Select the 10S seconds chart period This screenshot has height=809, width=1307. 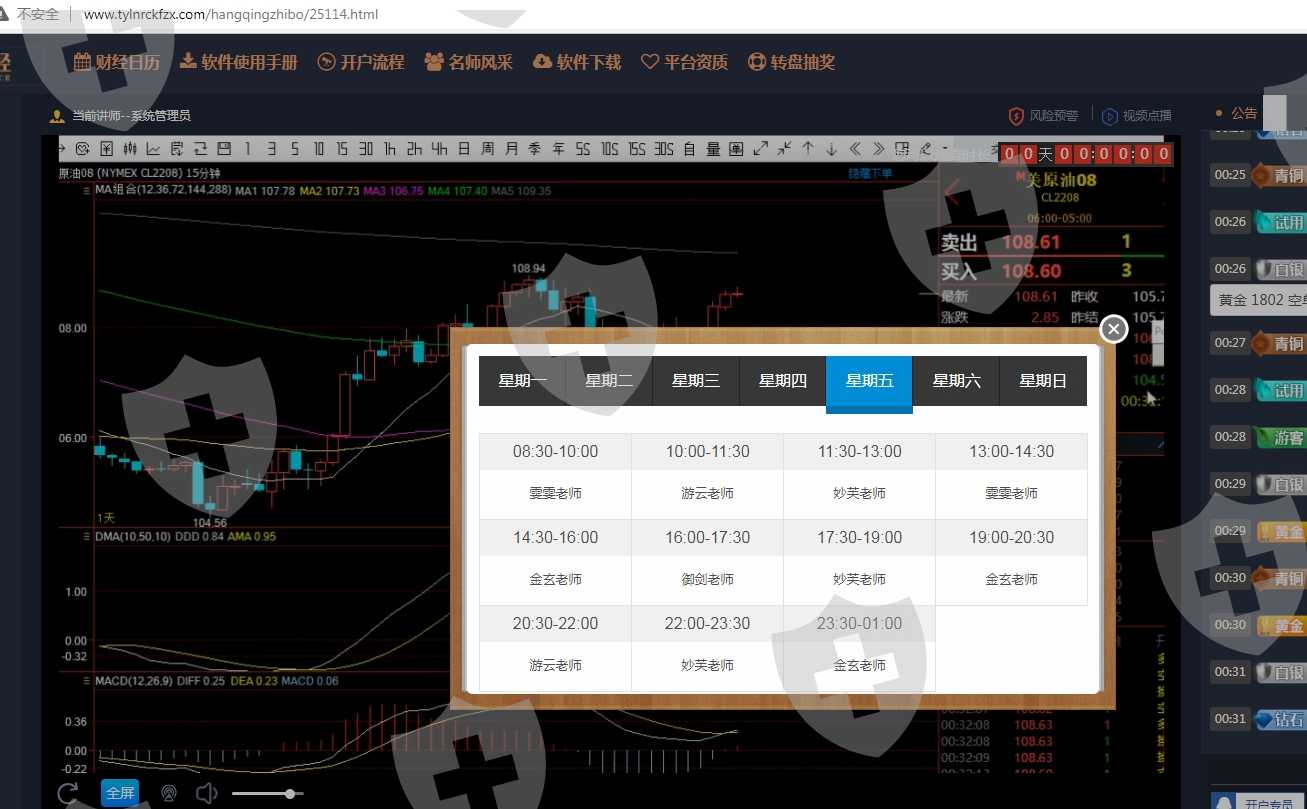(x=610, y=149)
